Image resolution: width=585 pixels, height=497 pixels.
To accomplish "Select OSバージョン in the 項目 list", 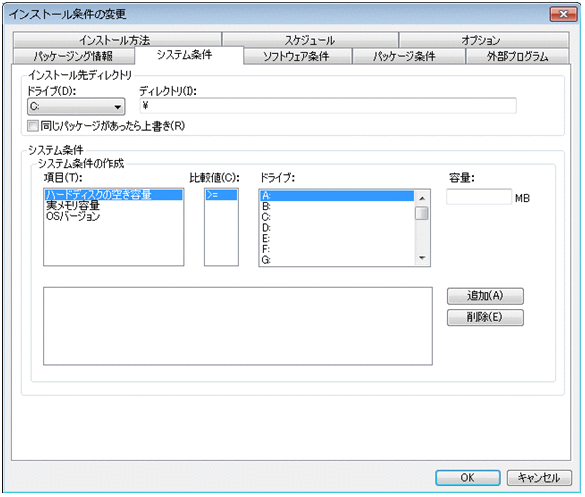I will pos(113,216).
